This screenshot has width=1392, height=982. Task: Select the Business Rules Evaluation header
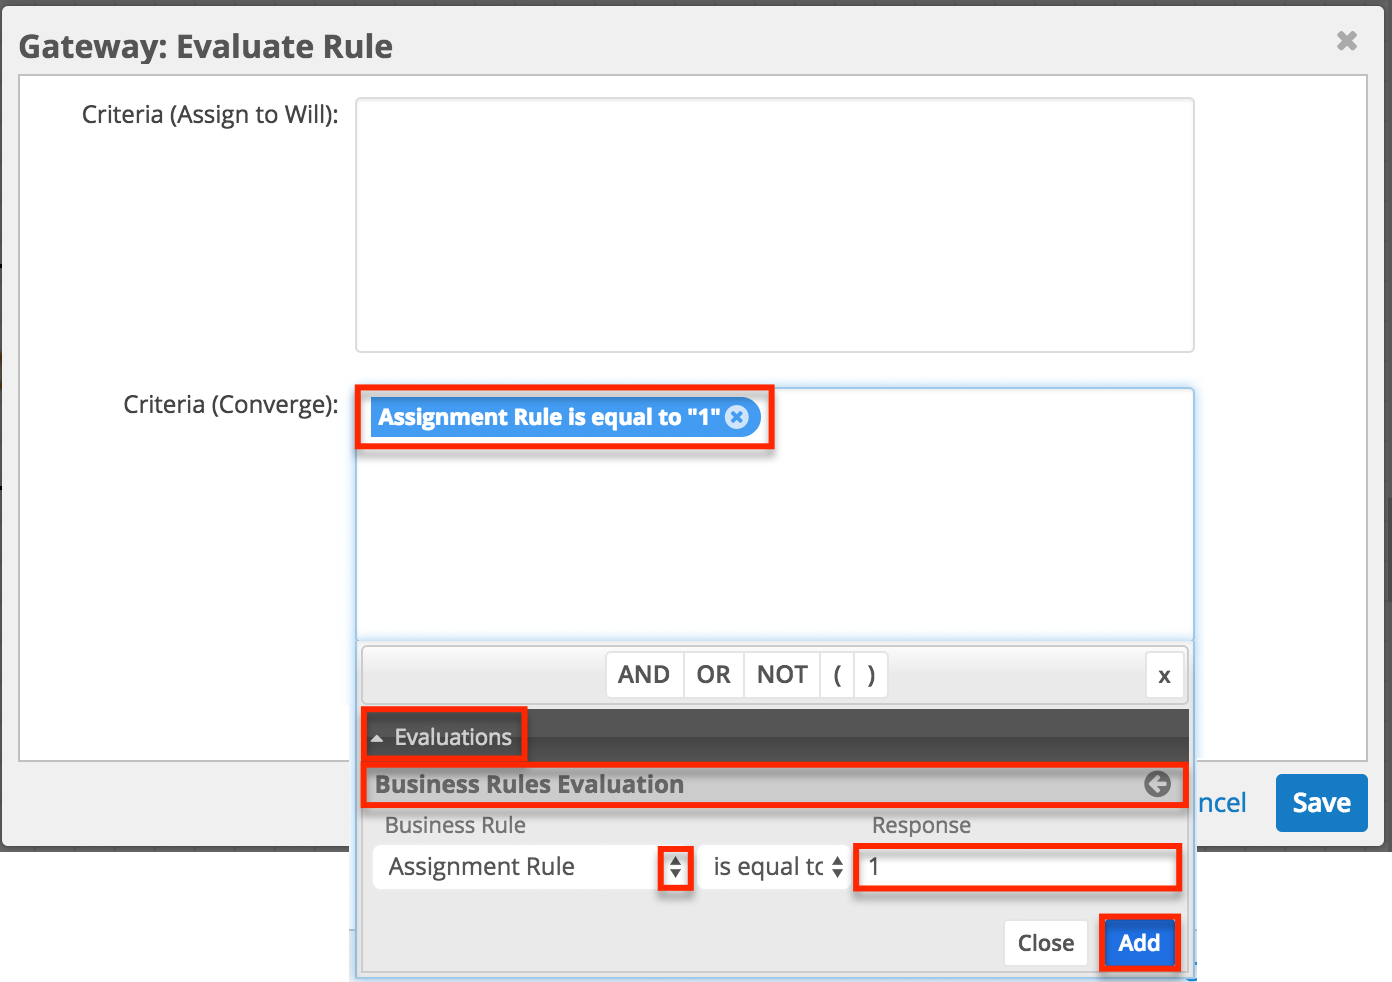tap(528, 785)
